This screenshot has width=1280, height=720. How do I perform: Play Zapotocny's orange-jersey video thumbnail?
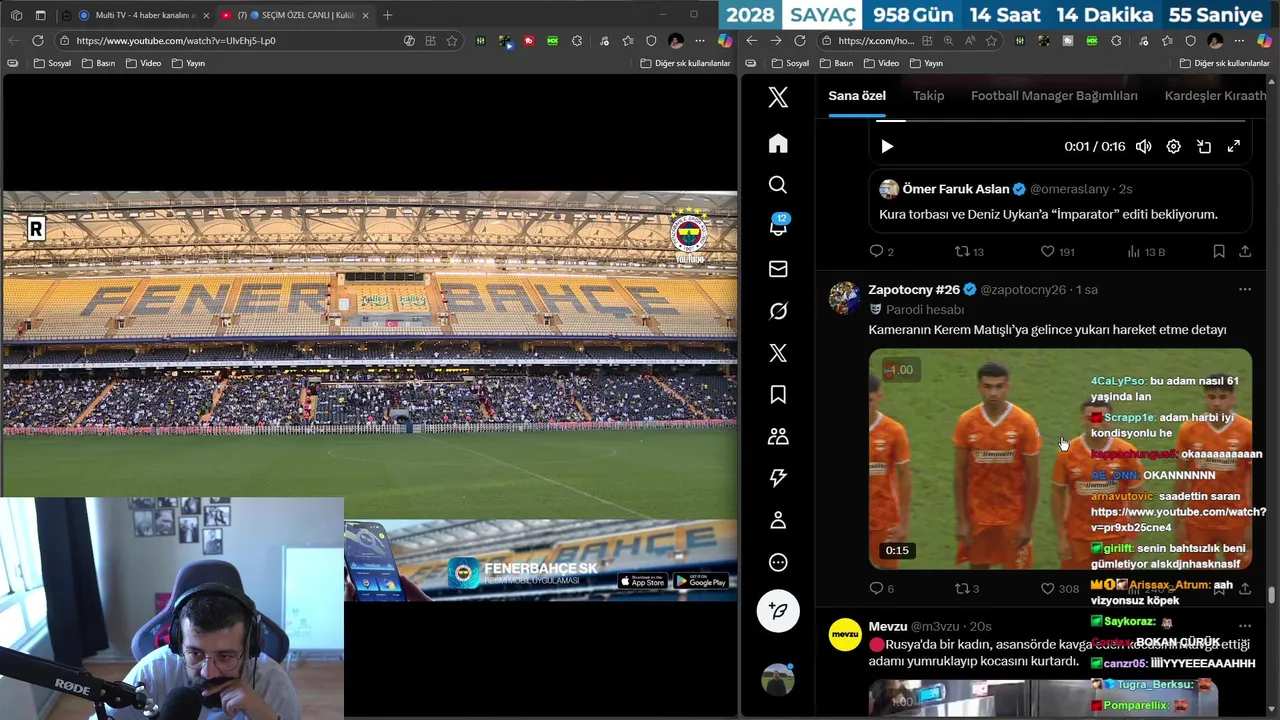(1060, 458)
